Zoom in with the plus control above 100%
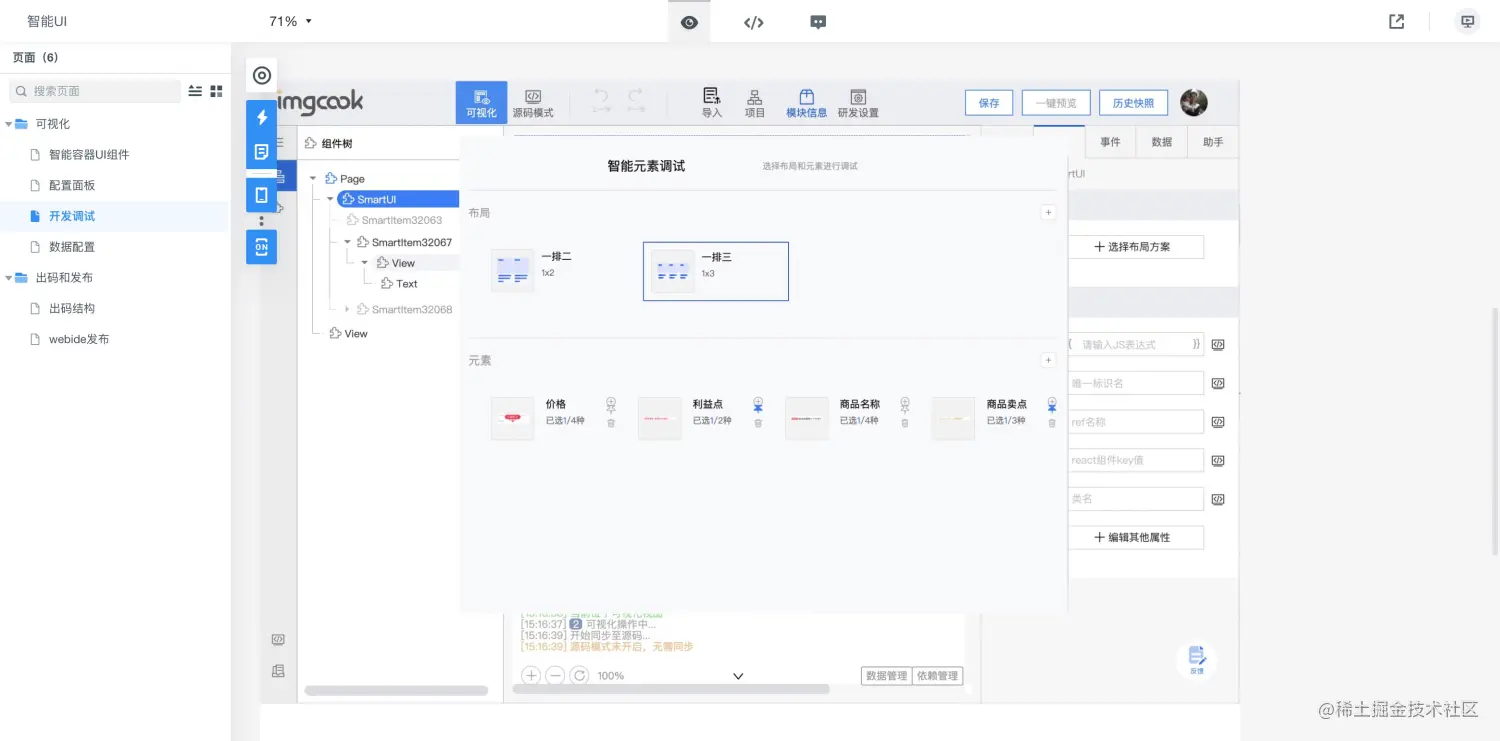The width and height of the screenshot is (1500, 741). click(530, 675)
